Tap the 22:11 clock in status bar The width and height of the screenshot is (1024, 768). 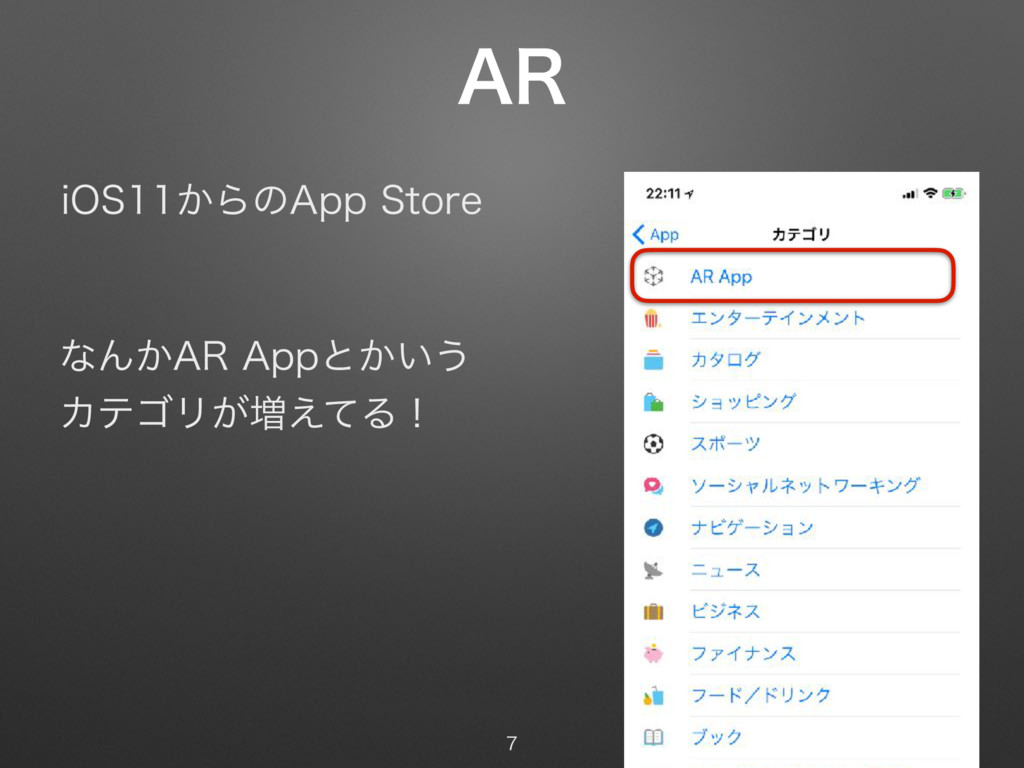pos(664,193)
